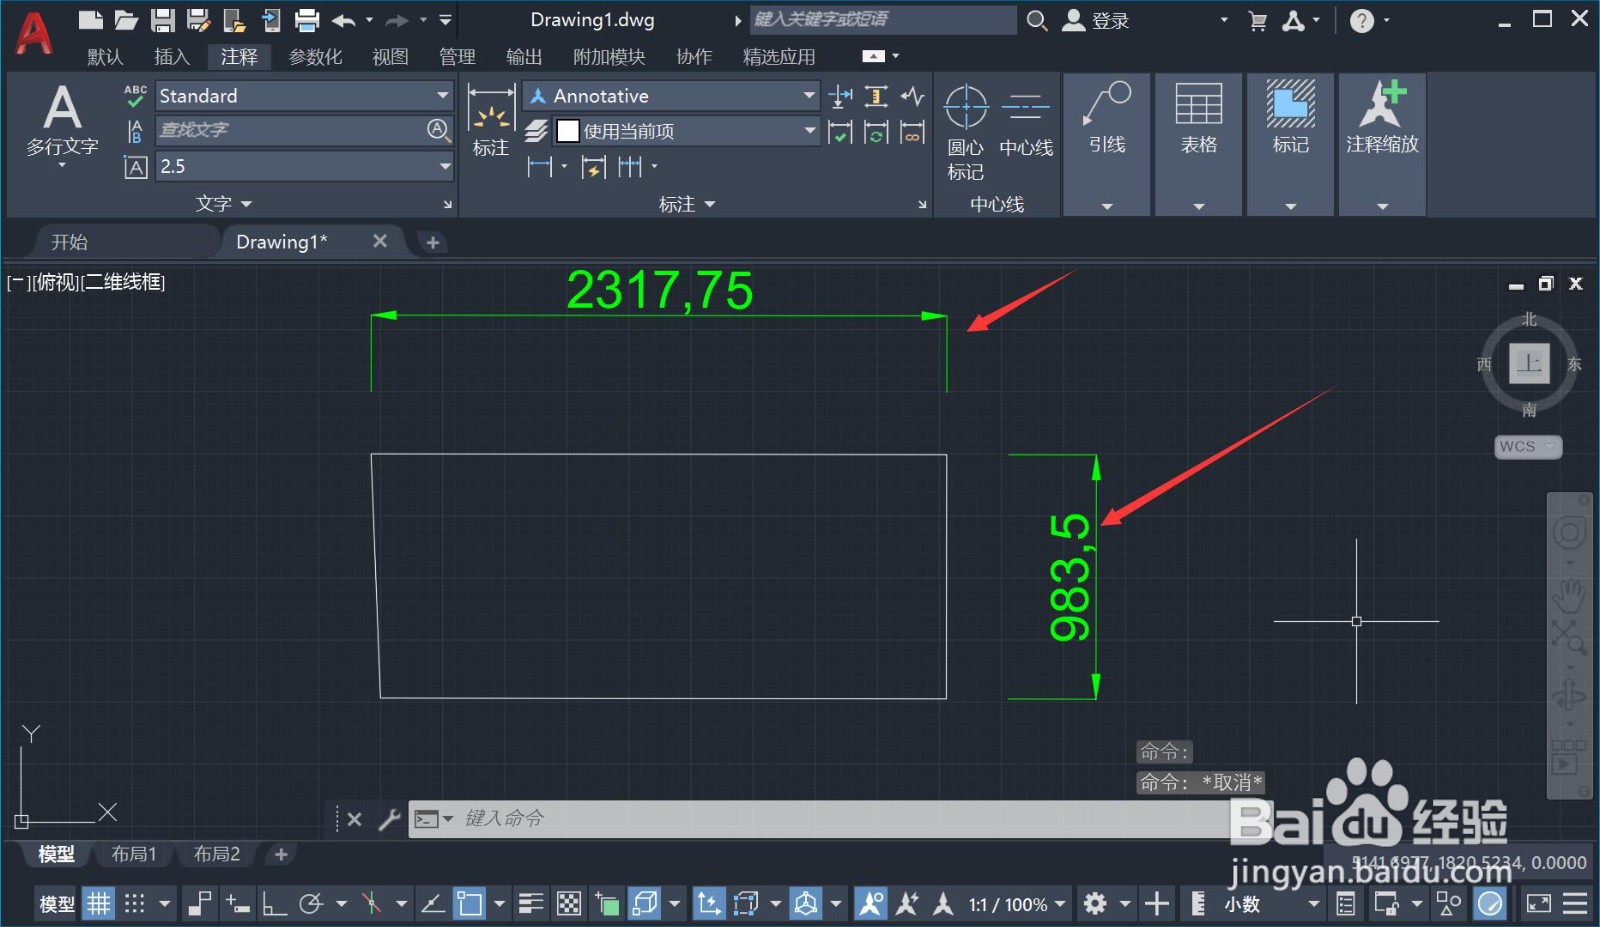
Task: Add a new layout with plus button
Action: pyautogui.click(x=281, y=854)
